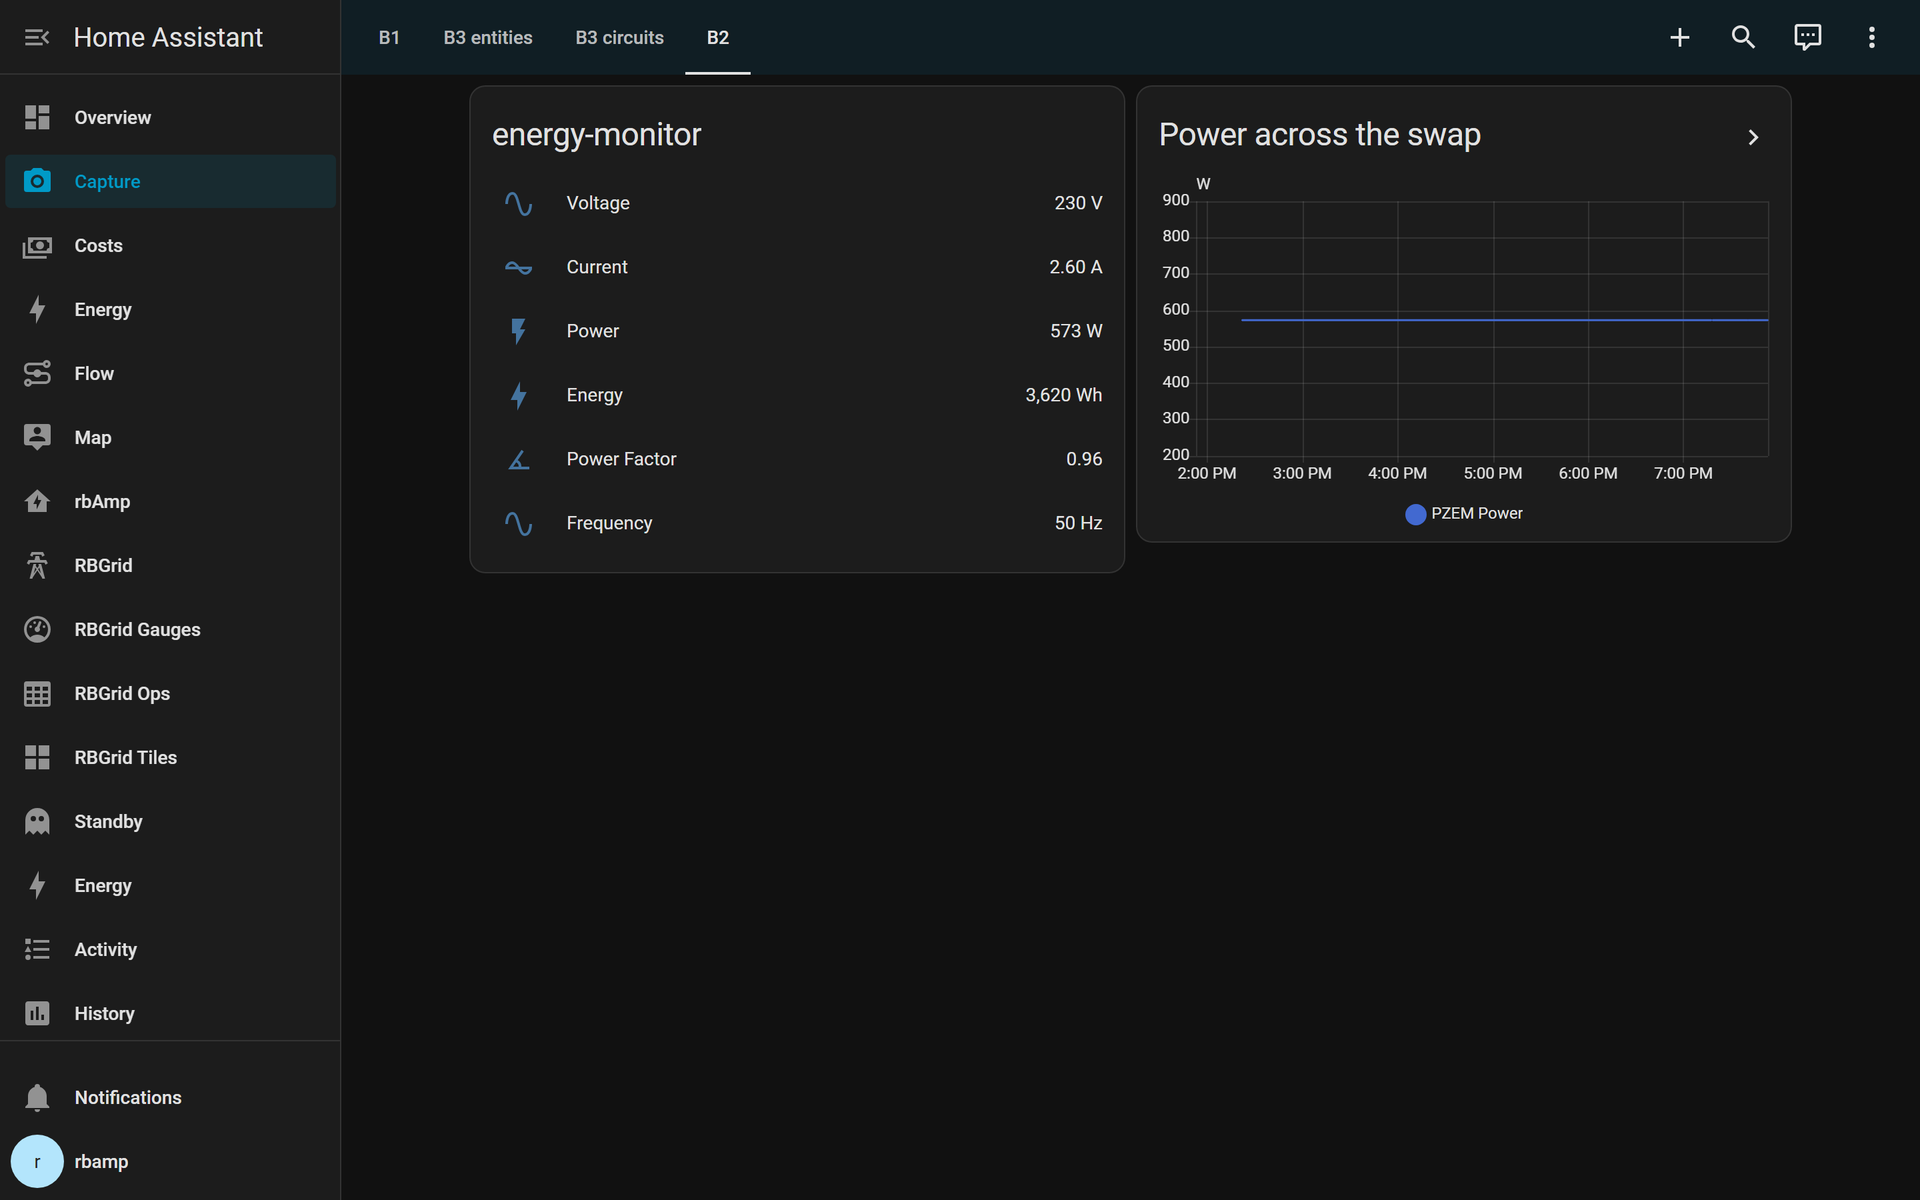Click the RBGrid Tiles icon
1920x1200 pixels.
(37, 757)
